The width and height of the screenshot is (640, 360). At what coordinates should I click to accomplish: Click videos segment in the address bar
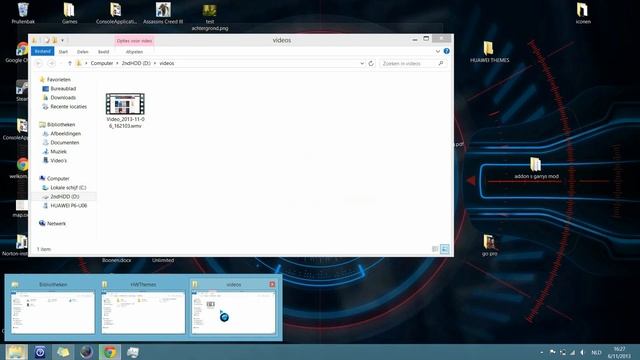tap(167, 63)
